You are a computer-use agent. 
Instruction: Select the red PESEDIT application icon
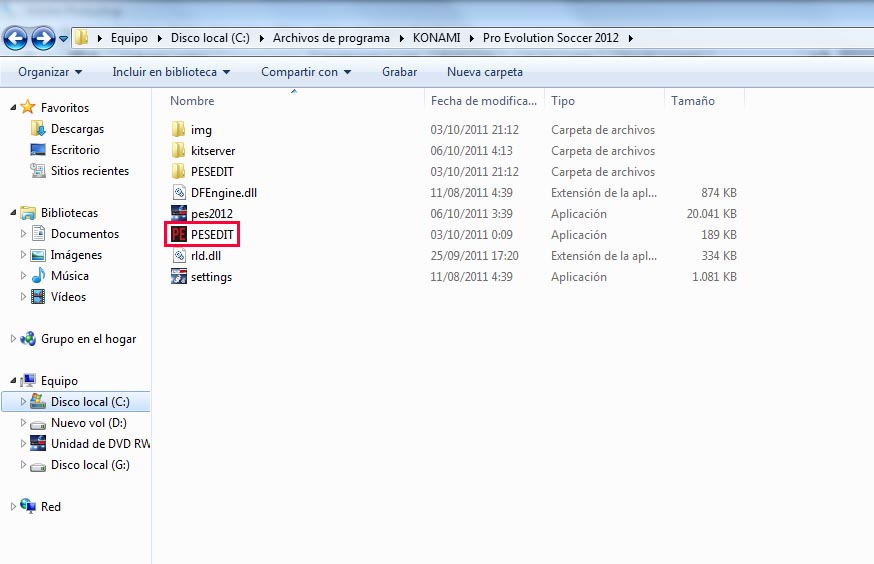point(178,235)
